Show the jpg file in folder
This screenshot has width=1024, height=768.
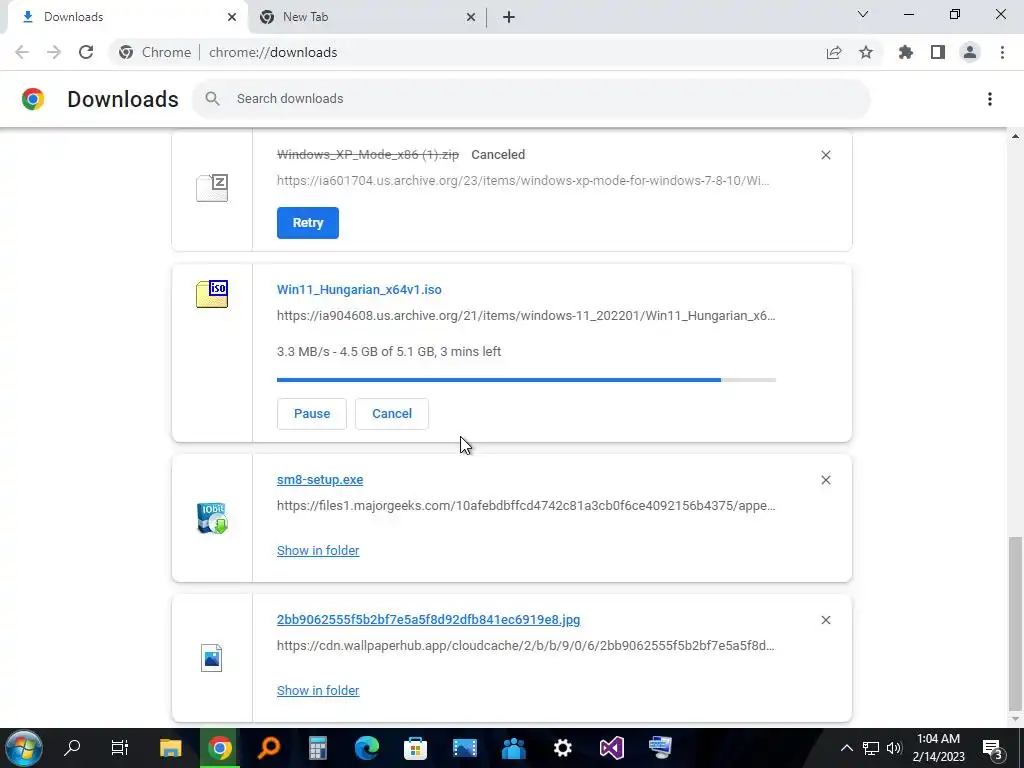(x=318, y=690)
